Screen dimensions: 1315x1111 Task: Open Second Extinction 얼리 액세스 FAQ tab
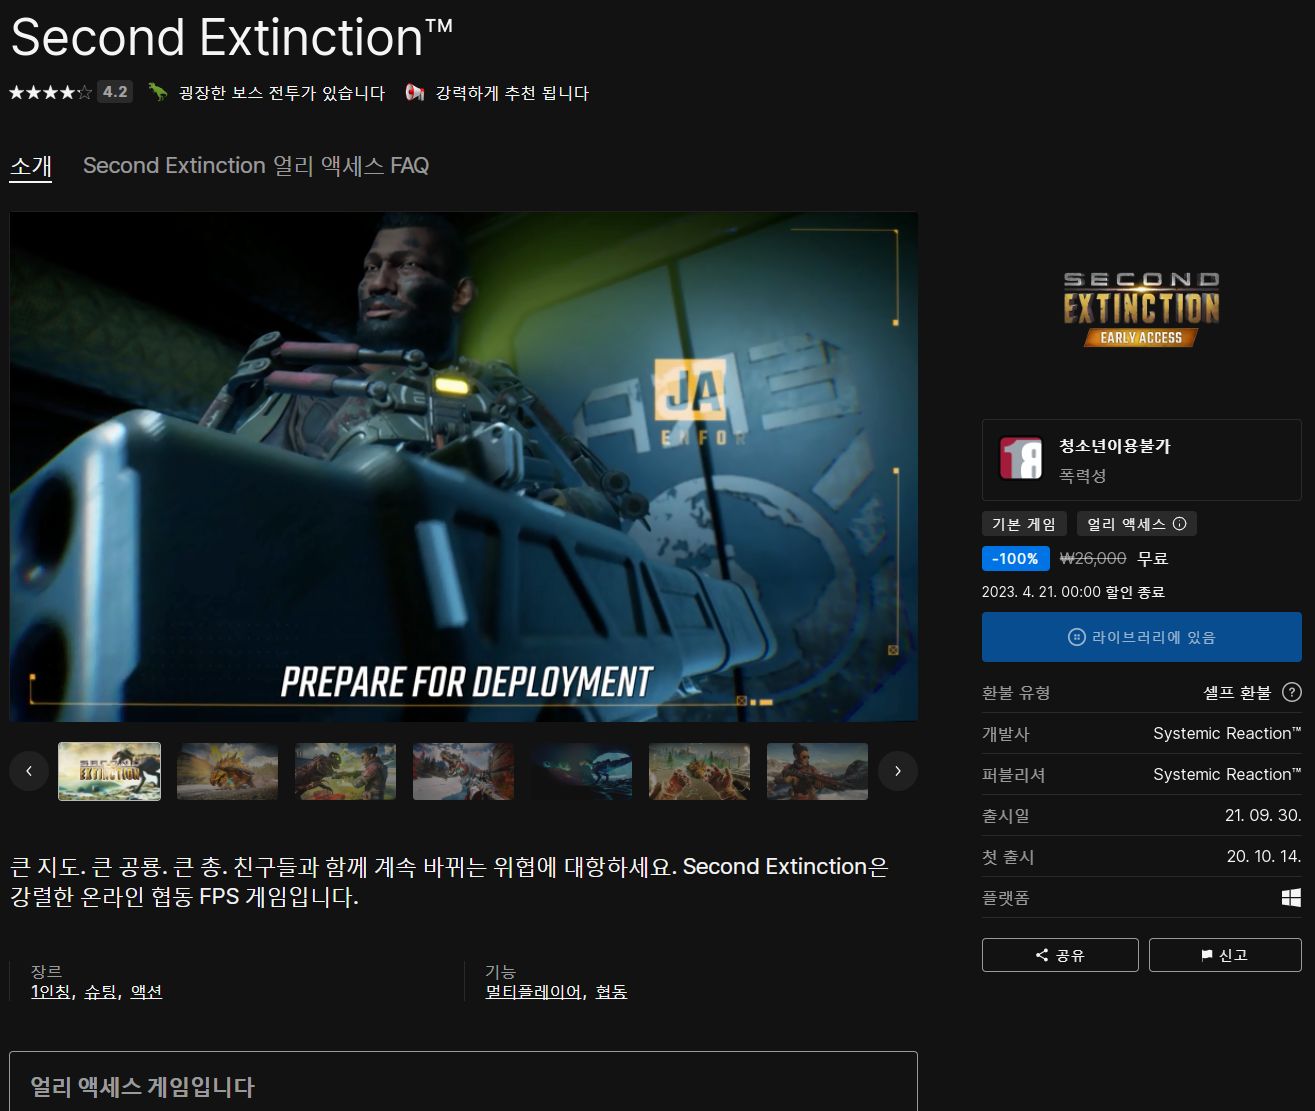pyautogui.click(x=256, y=166)
